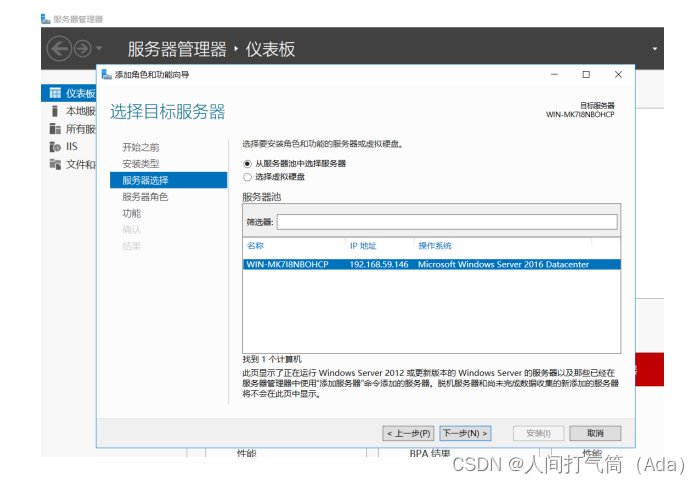Go to 服务器角色 wizard step
700x484 pixels.
(x=145, y=197)
